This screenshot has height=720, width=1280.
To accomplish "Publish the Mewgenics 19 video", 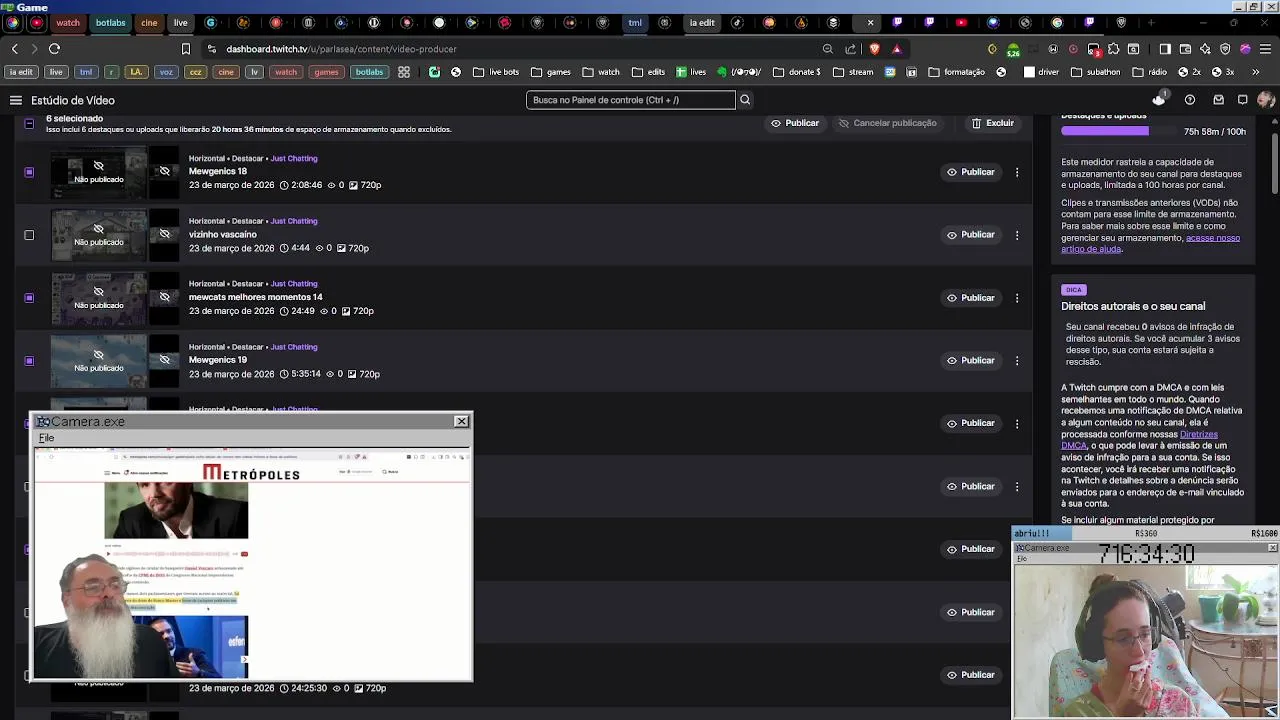I will point(971,361).
